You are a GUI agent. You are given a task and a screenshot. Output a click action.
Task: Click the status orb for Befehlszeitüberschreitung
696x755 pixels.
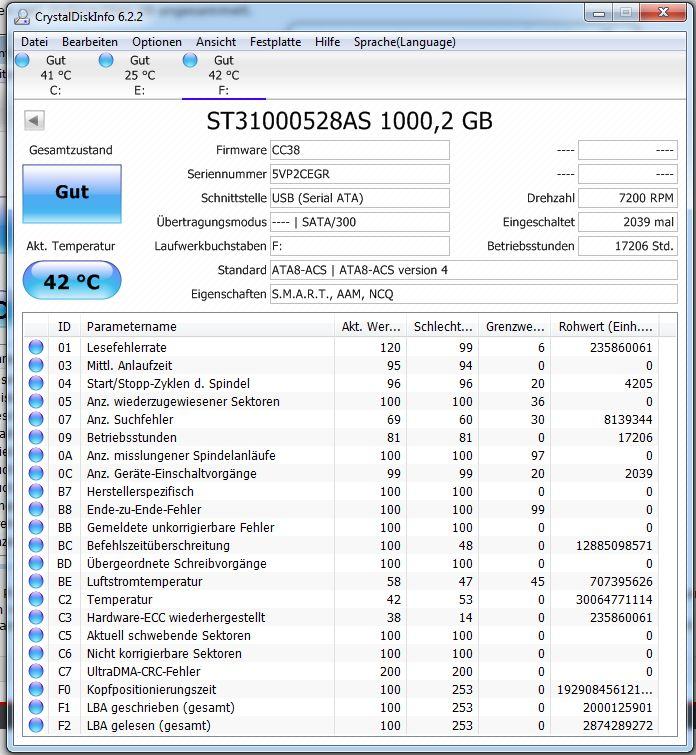pyautogui.click(x=36, y=545)
